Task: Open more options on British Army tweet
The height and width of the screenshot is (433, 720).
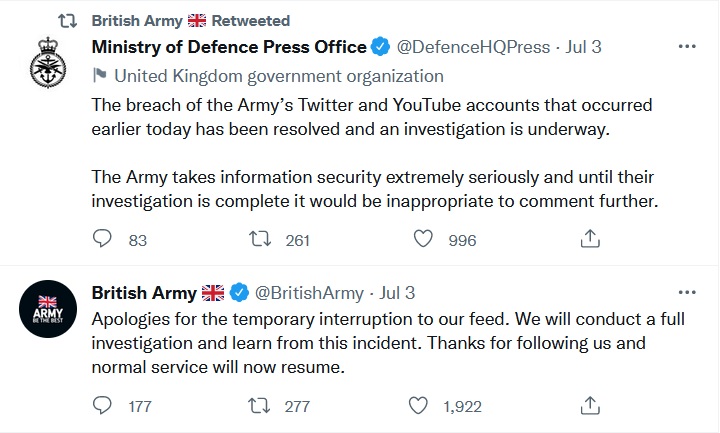Action: point(687,292)
